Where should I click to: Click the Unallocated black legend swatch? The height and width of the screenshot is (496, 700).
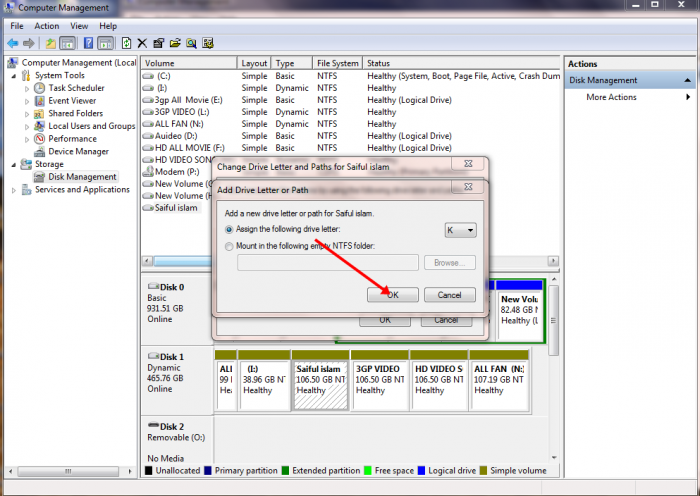point(149,471)
